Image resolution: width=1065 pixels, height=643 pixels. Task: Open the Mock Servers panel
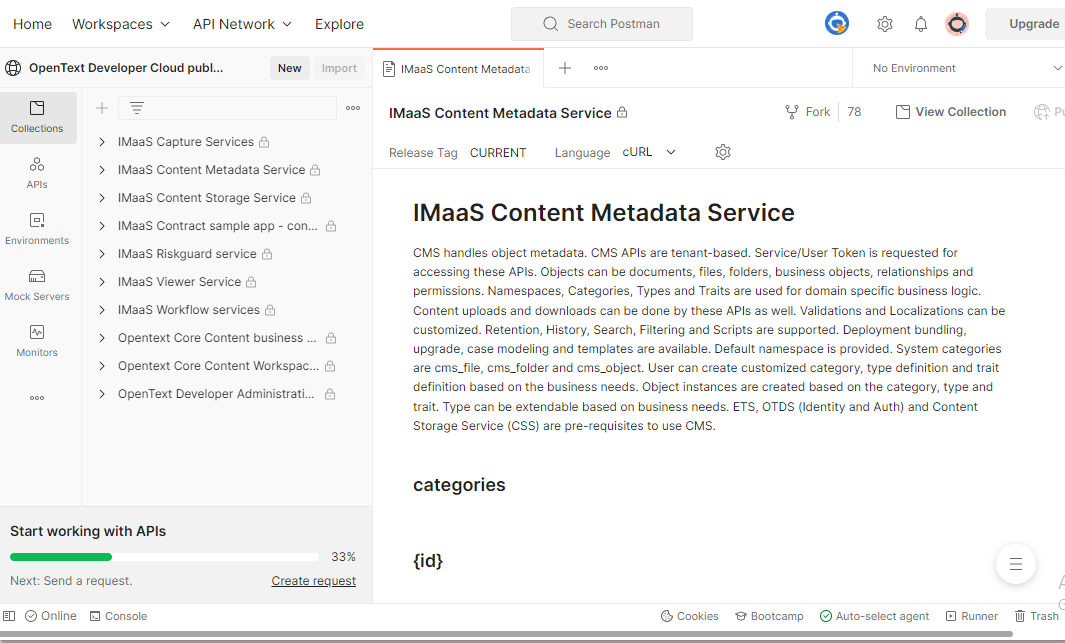pyautogui.click(x=37, y=285)
